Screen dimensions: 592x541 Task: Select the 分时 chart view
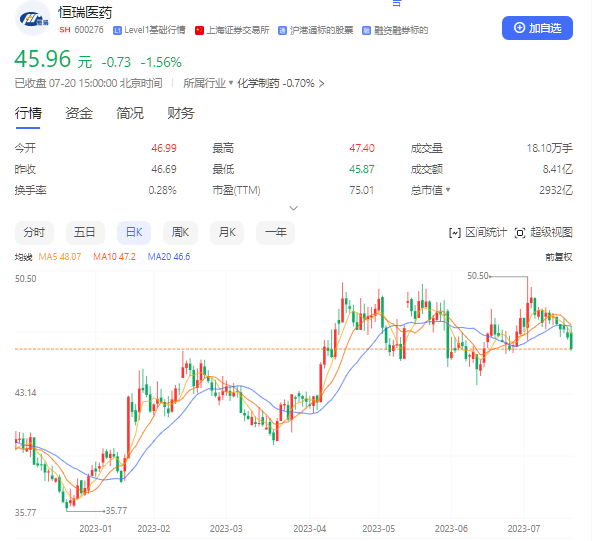coord(34,233)
